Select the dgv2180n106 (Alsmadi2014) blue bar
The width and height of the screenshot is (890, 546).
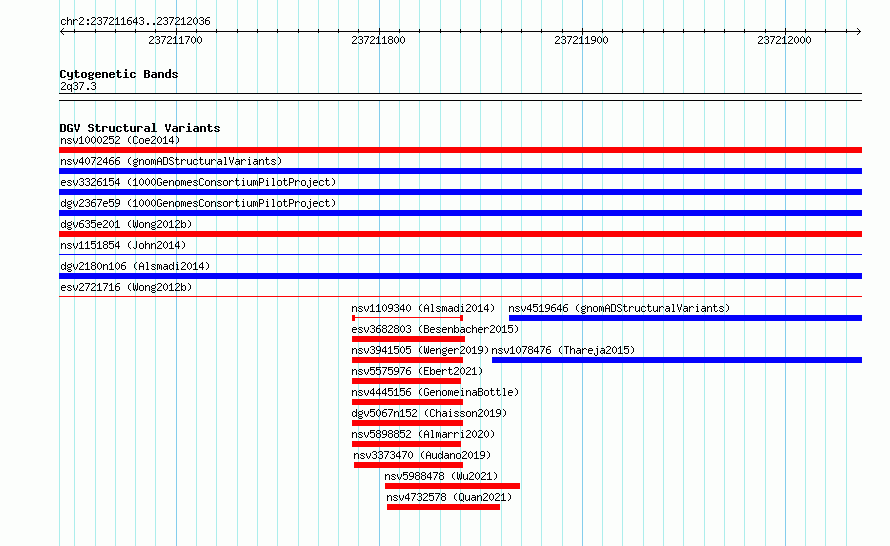[460, 276]
